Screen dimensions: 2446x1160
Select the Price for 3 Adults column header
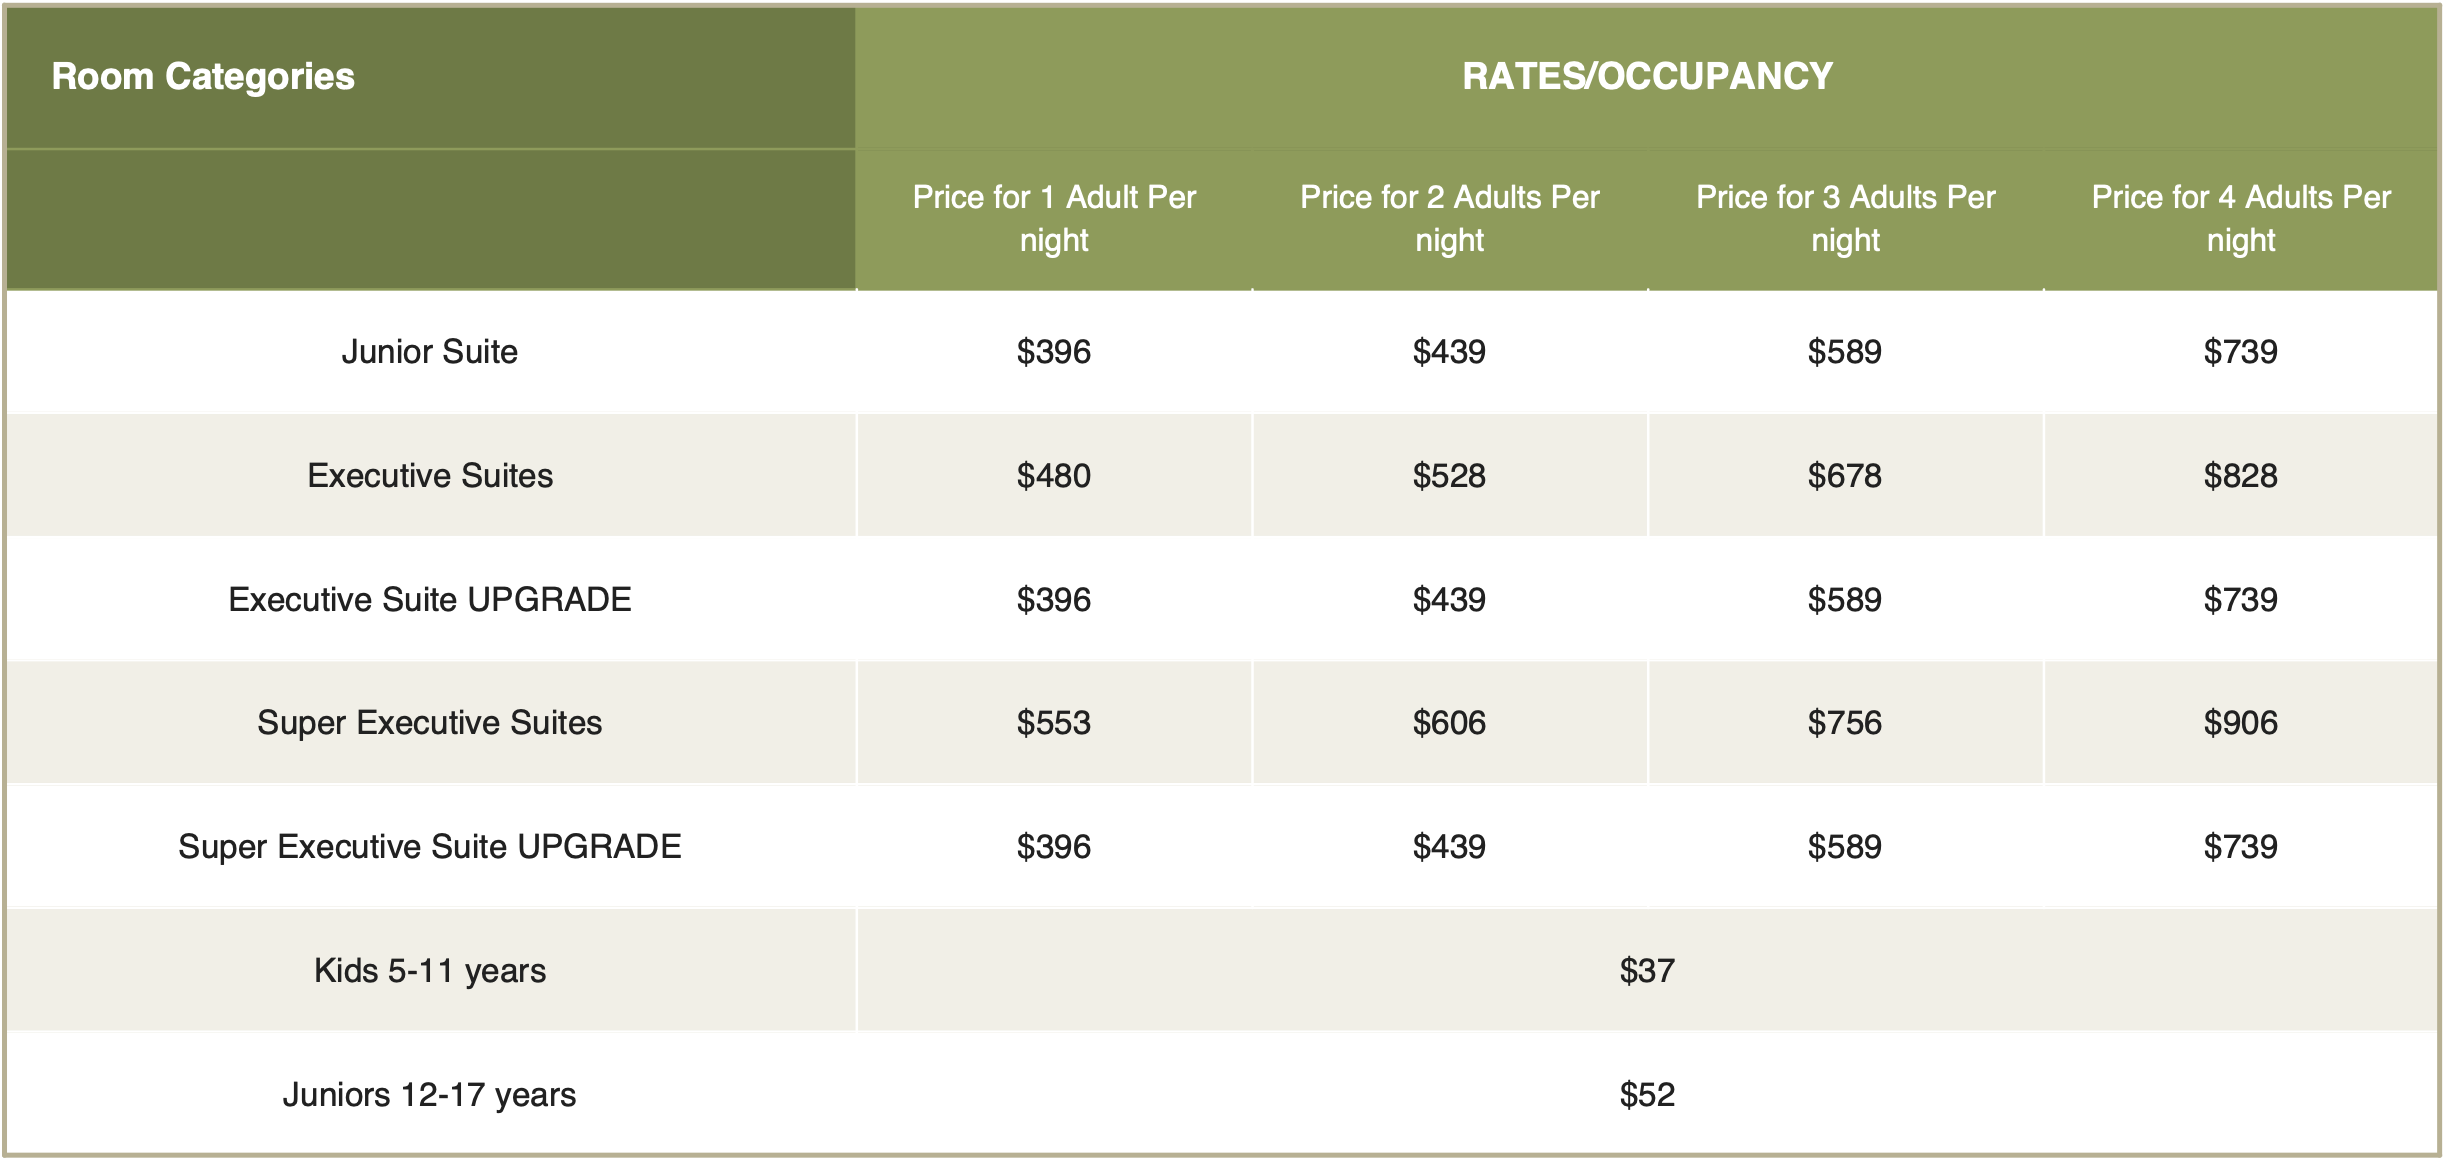[1846, 218]
